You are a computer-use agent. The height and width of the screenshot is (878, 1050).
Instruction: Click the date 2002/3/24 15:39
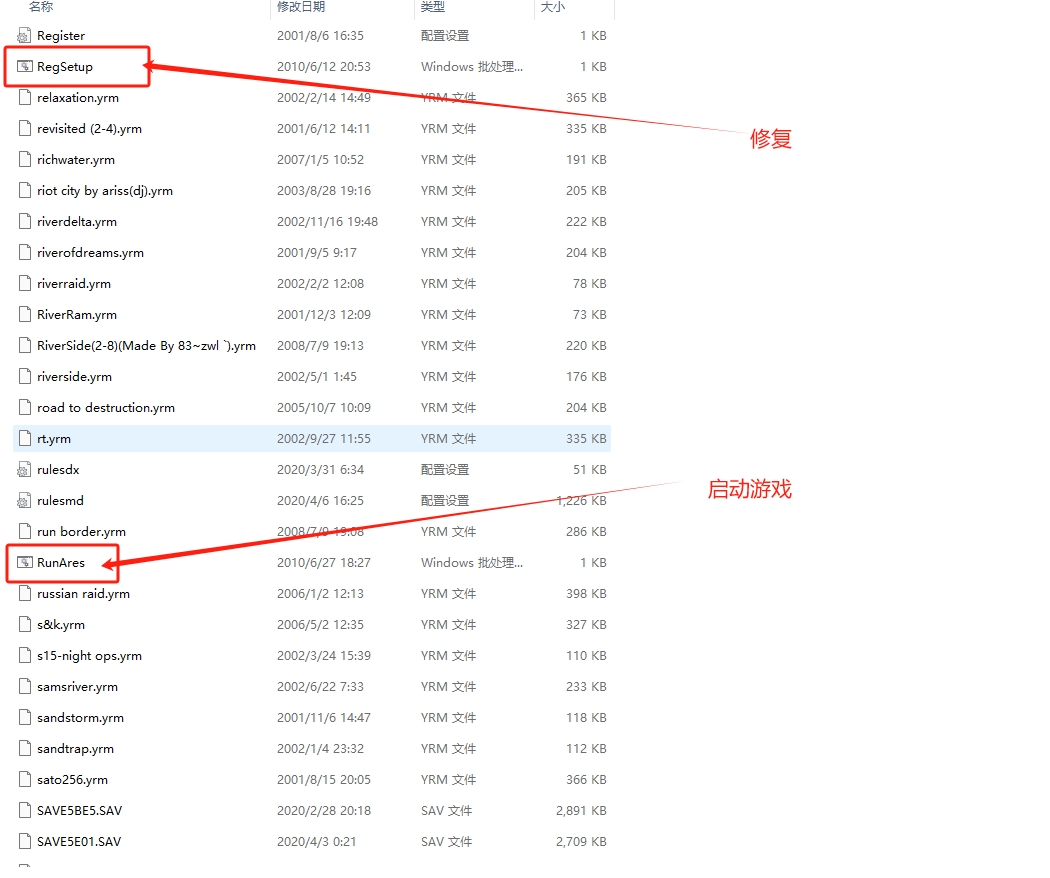[x=323, y=656]
